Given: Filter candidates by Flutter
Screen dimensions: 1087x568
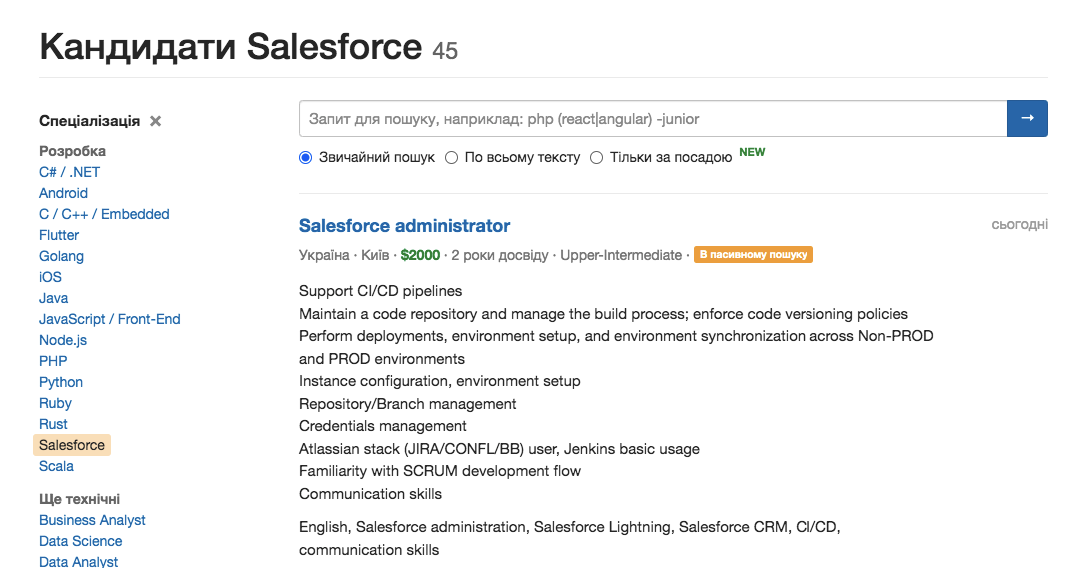Looking at the screenshot, I should point(59,235).
